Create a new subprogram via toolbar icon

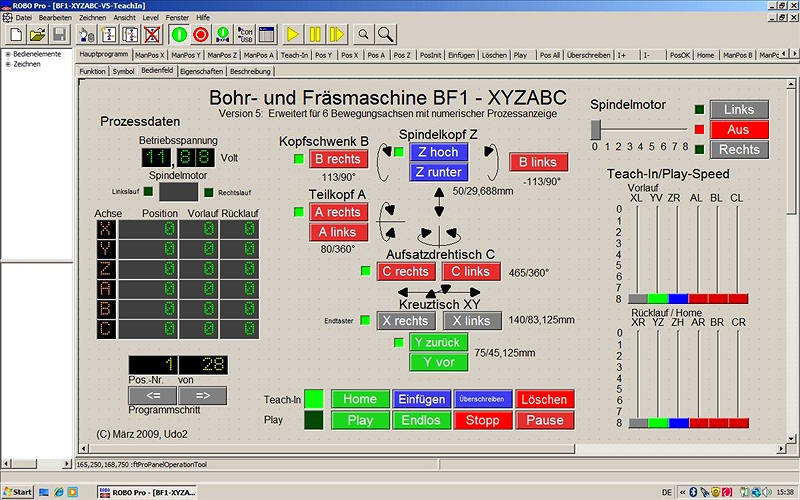click(x=109, y=35)
